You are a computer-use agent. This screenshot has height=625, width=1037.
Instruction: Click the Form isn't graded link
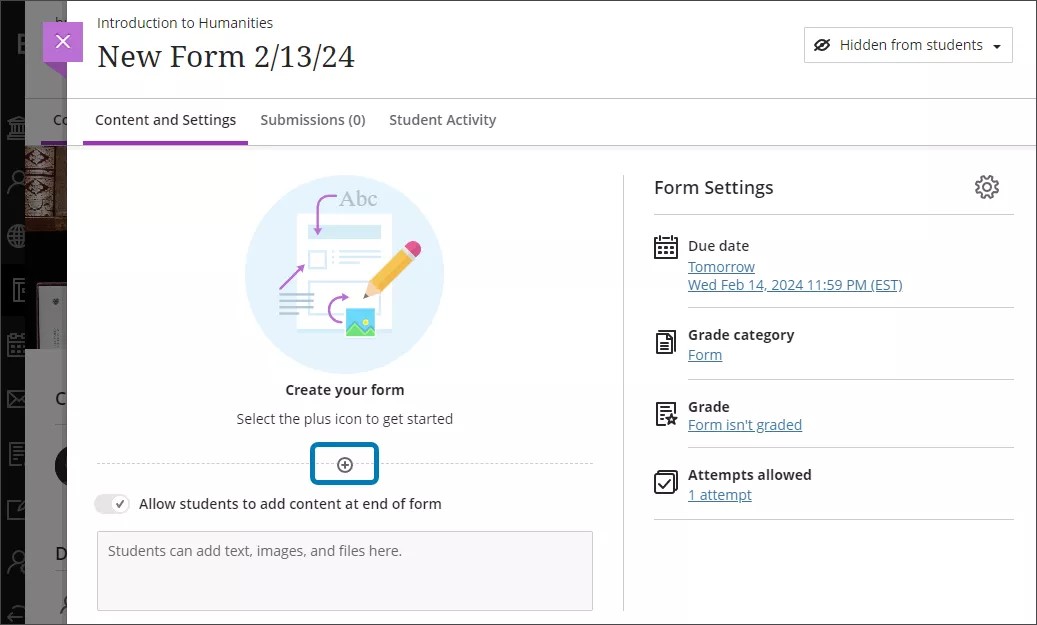(x=745, y=425)
